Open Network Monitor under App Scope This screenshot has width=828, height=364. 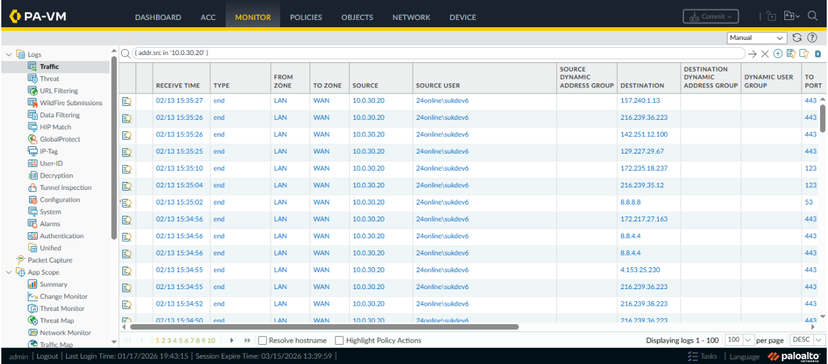pos(65,333)
